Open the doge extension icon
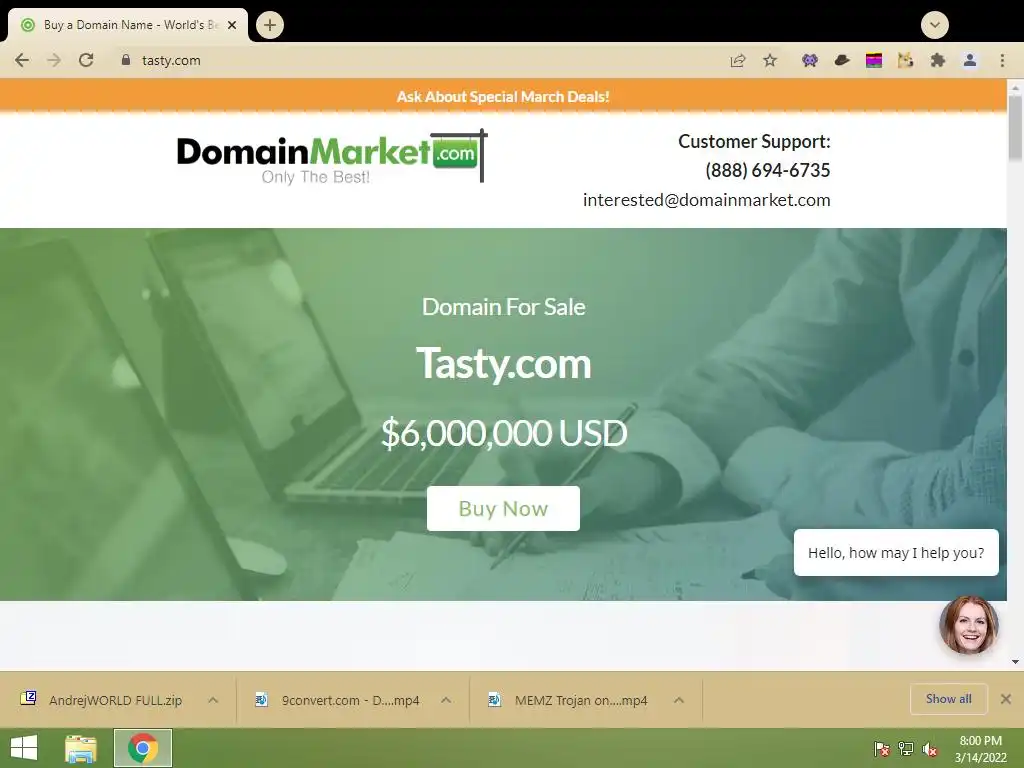 [905, 61]
